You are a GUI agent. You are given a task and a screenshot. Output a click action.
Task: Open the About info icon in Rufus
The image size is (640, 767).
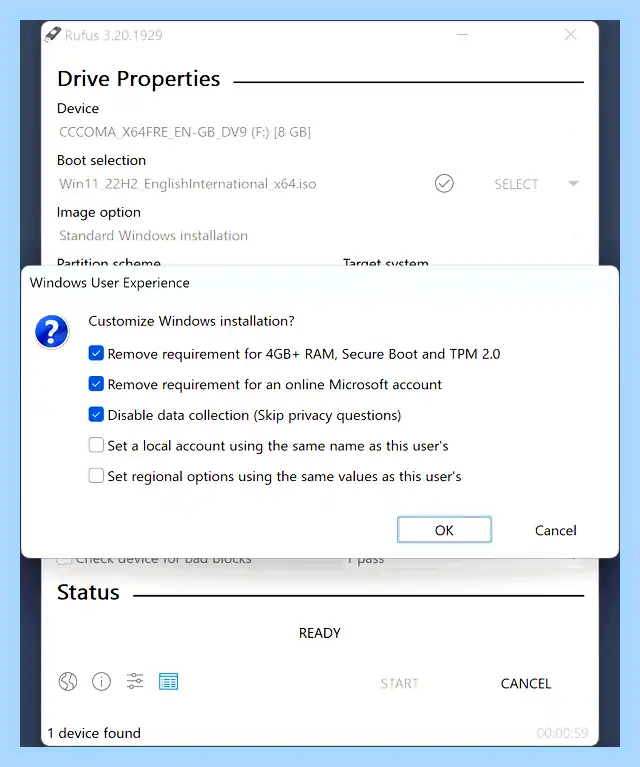(x=101, y=681)
